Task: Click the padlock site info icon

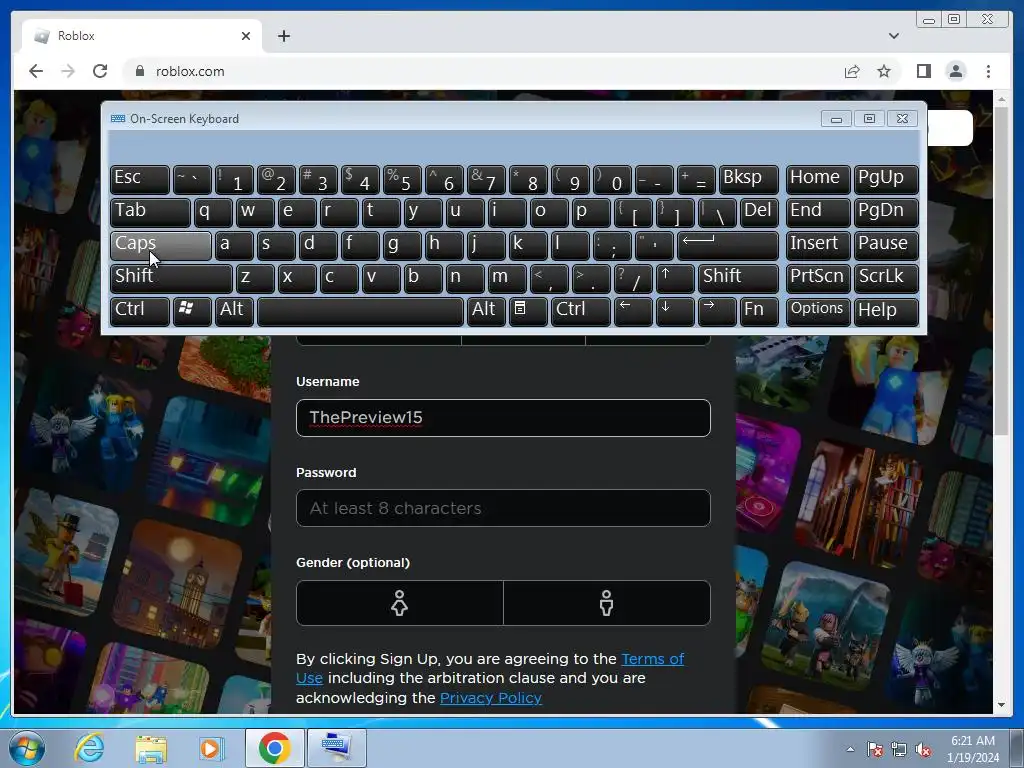Action: point(140,71)
